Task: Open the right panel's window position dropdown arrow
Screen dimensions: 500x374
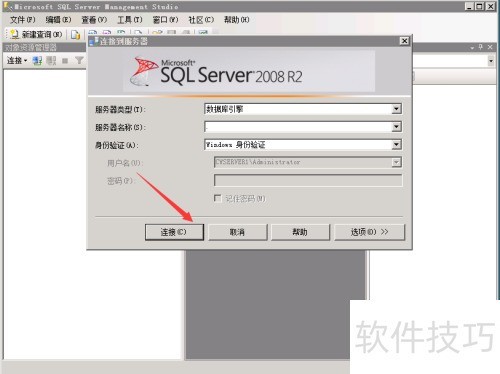Action: 472,48
